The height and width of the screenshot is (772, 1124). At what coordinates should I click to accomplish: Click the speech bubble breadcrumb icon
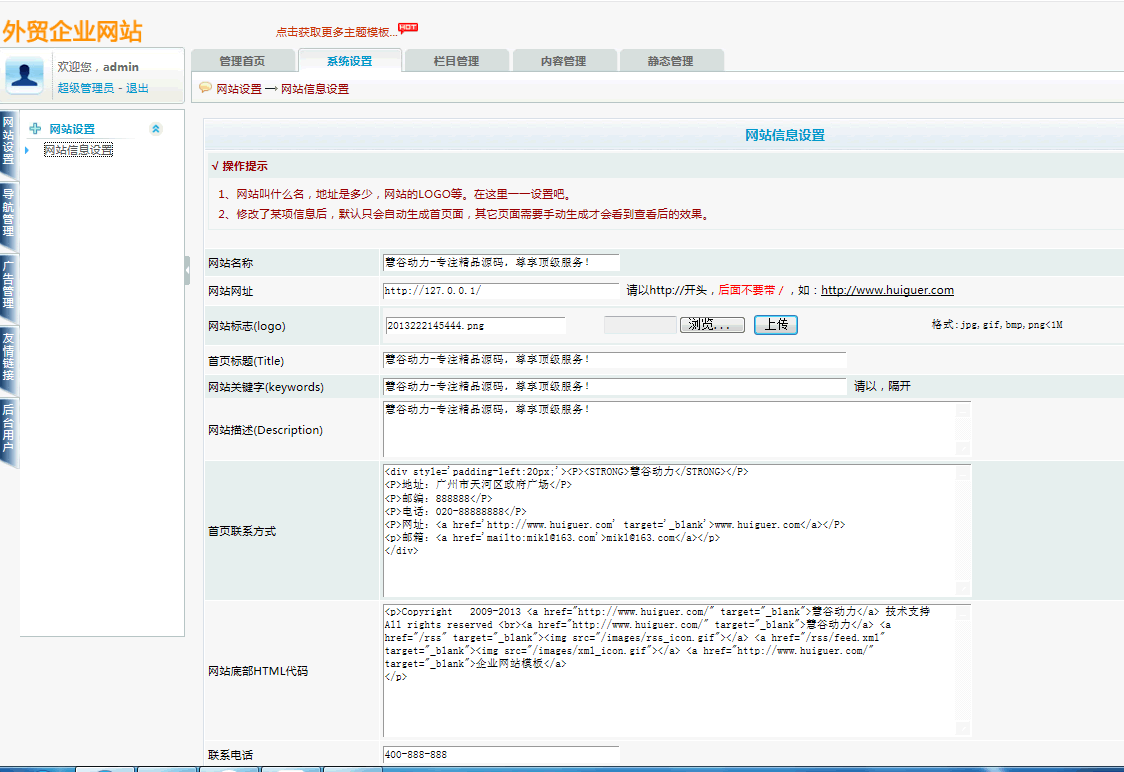(205, 88)
